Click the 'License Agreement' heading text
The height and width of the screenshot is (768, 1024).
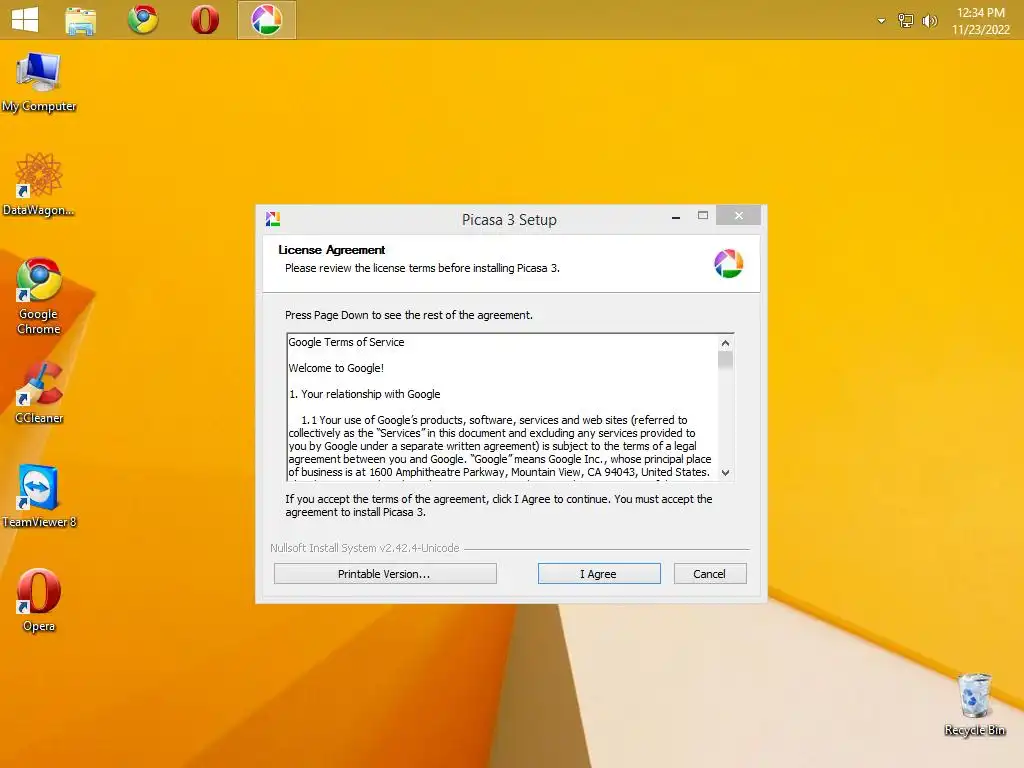pos(331,249)
